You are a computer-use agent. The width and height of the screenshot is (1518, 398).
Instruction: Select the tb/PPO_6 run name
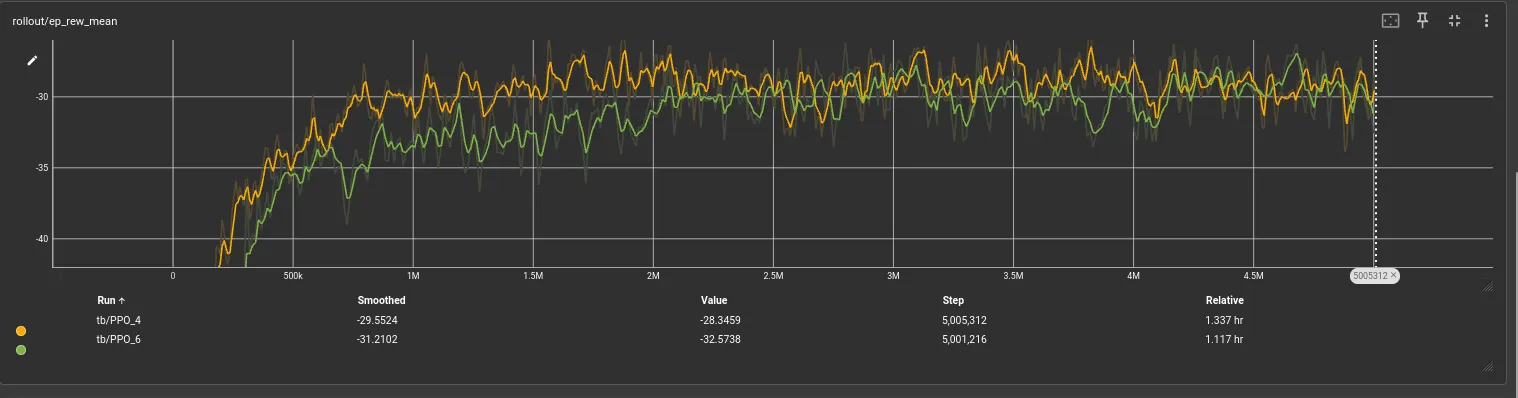(118, 339)
